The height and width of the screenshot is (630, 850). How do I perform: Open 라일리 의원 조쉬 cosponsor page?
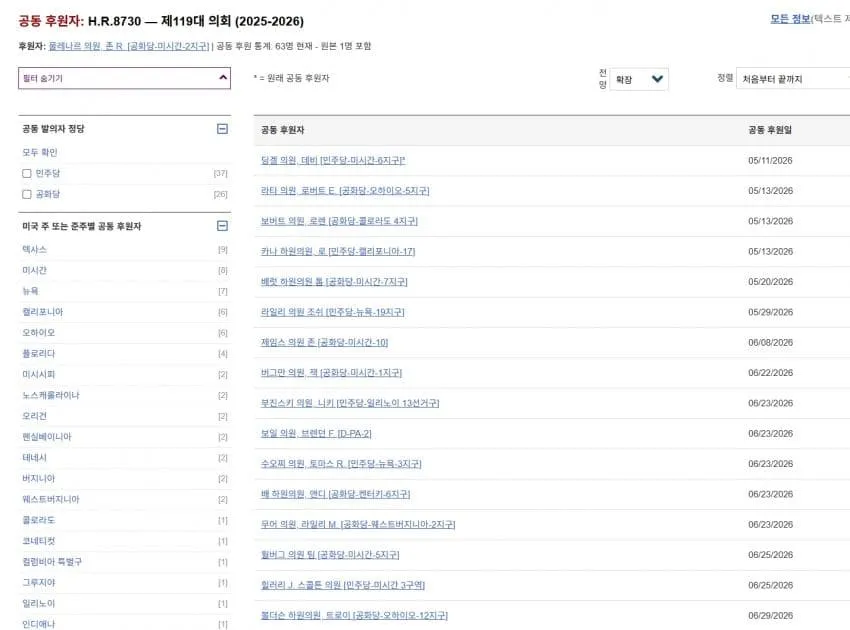tap(332, 312)
